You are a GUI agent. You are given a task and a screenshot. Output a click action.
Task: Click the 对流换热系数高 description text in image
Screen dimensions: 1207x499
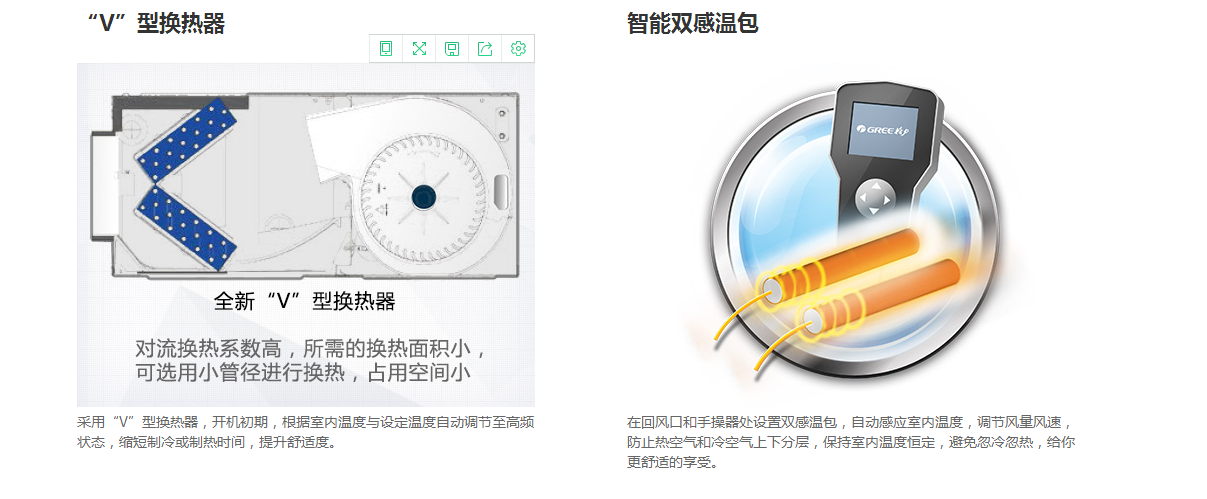(x=313, y=361)
